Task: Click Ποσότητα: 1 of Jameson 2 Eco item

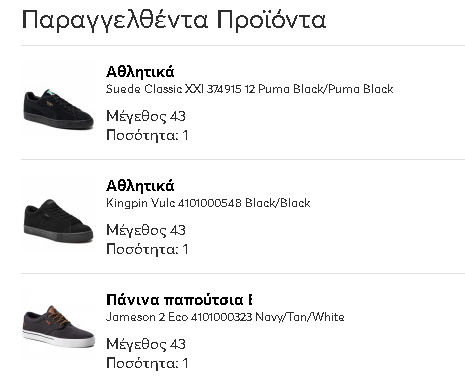Action: (147, 363)
